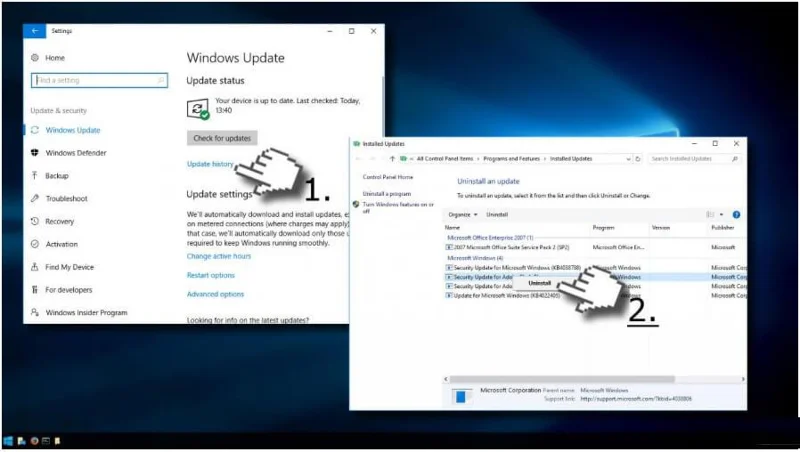This screenshot has height=452, width=800.
Task: Collapse the Microsoft Windows (4) group
Action: coord(475,258)
